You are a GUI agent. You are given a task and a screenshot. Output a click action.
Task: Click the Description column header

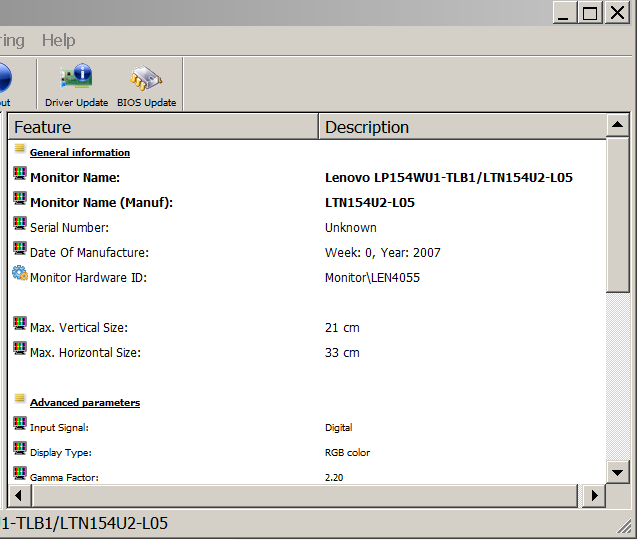(x=463, y=127)
